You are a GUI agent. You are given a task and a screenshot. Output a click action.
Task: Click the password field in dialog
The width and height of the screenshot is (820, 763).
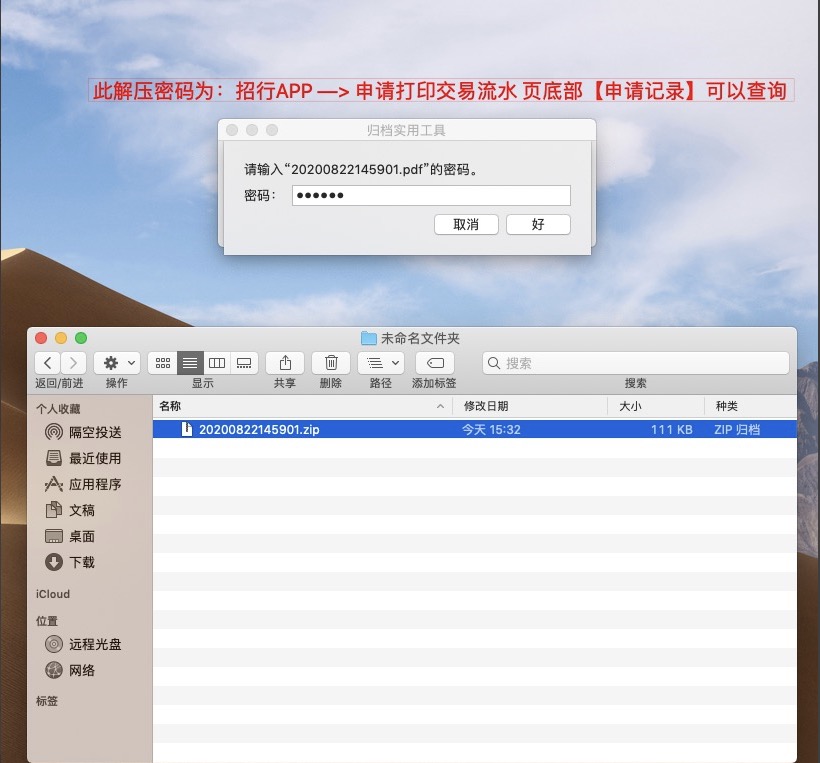pos(431,195)
